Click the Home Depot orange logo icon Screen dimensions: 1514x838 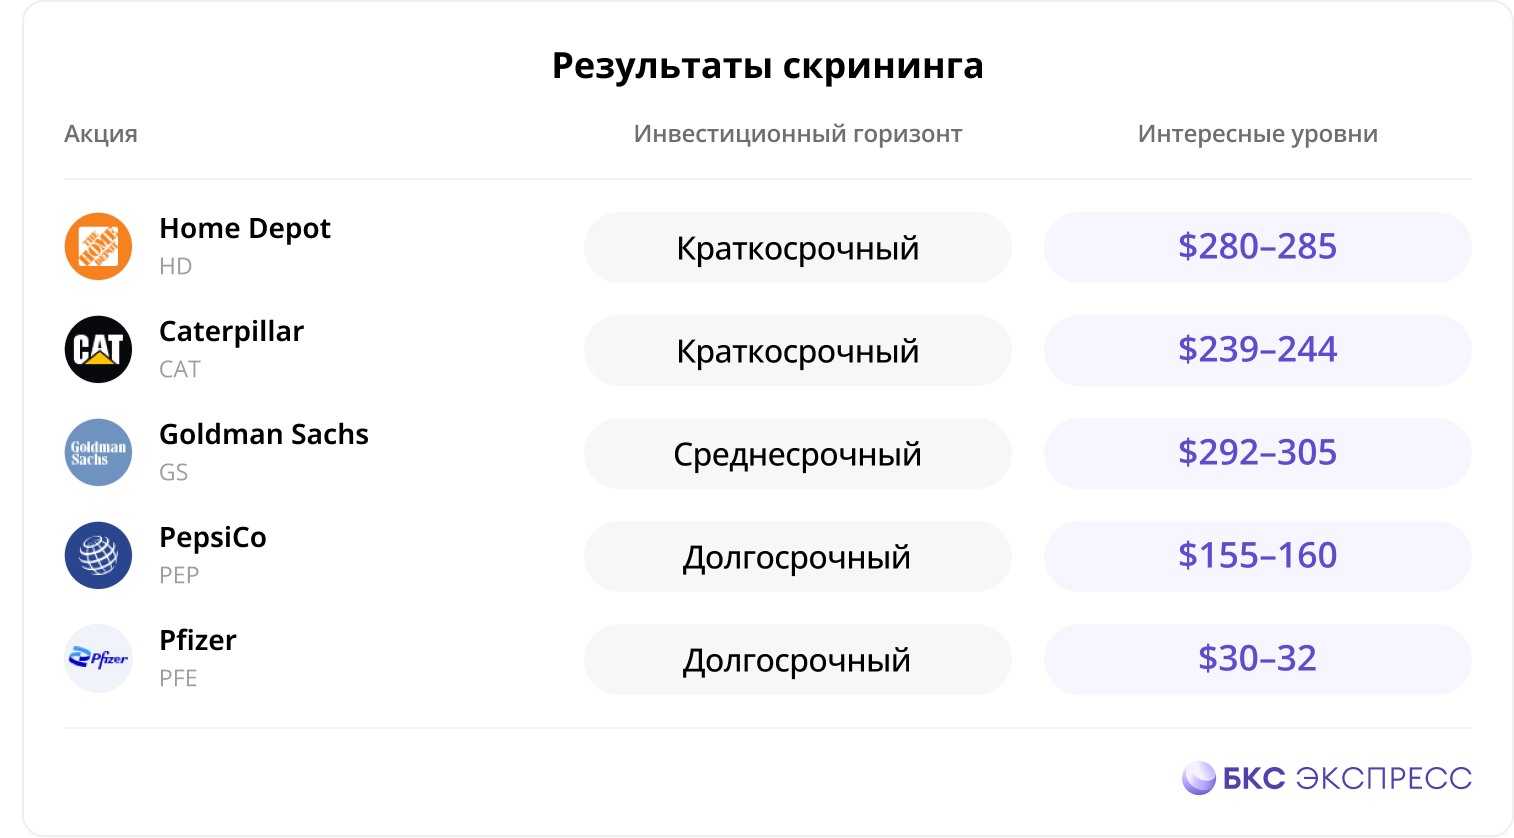pos(98,246)
